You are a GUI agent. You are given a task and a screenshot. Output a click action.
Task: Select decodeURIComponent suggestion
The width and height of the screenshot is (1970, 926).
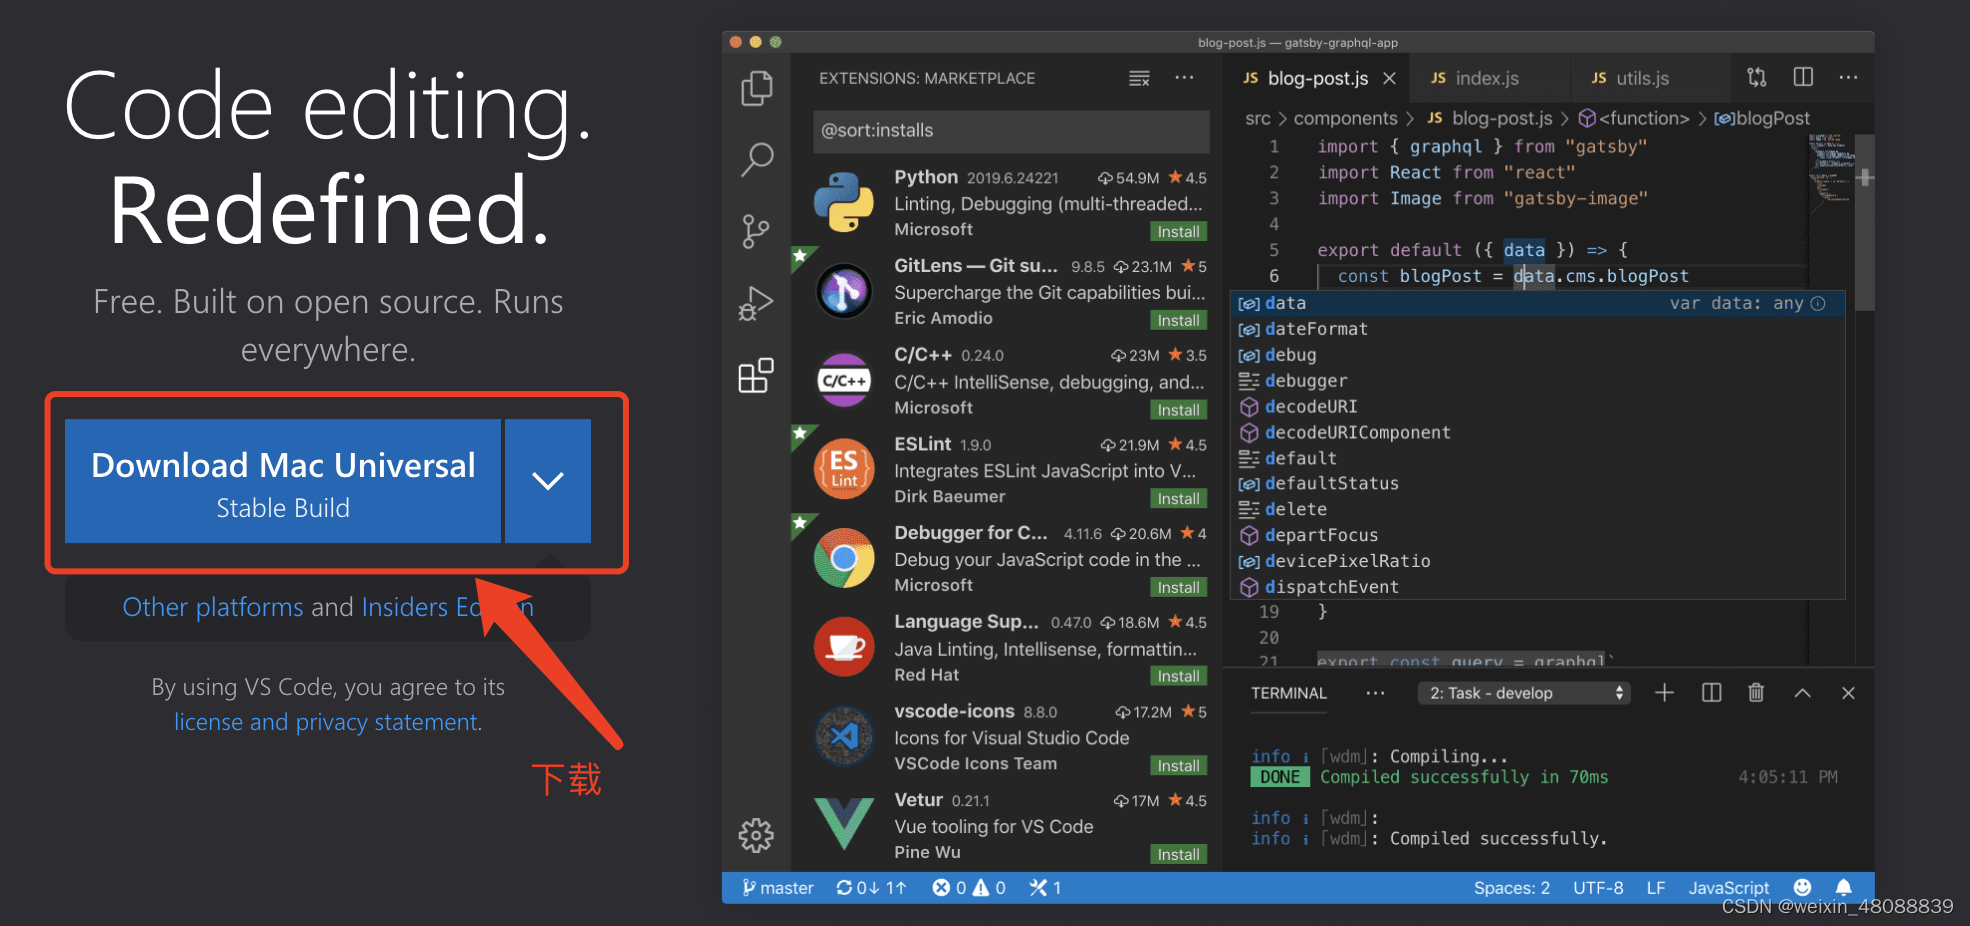coord(1537,432)
